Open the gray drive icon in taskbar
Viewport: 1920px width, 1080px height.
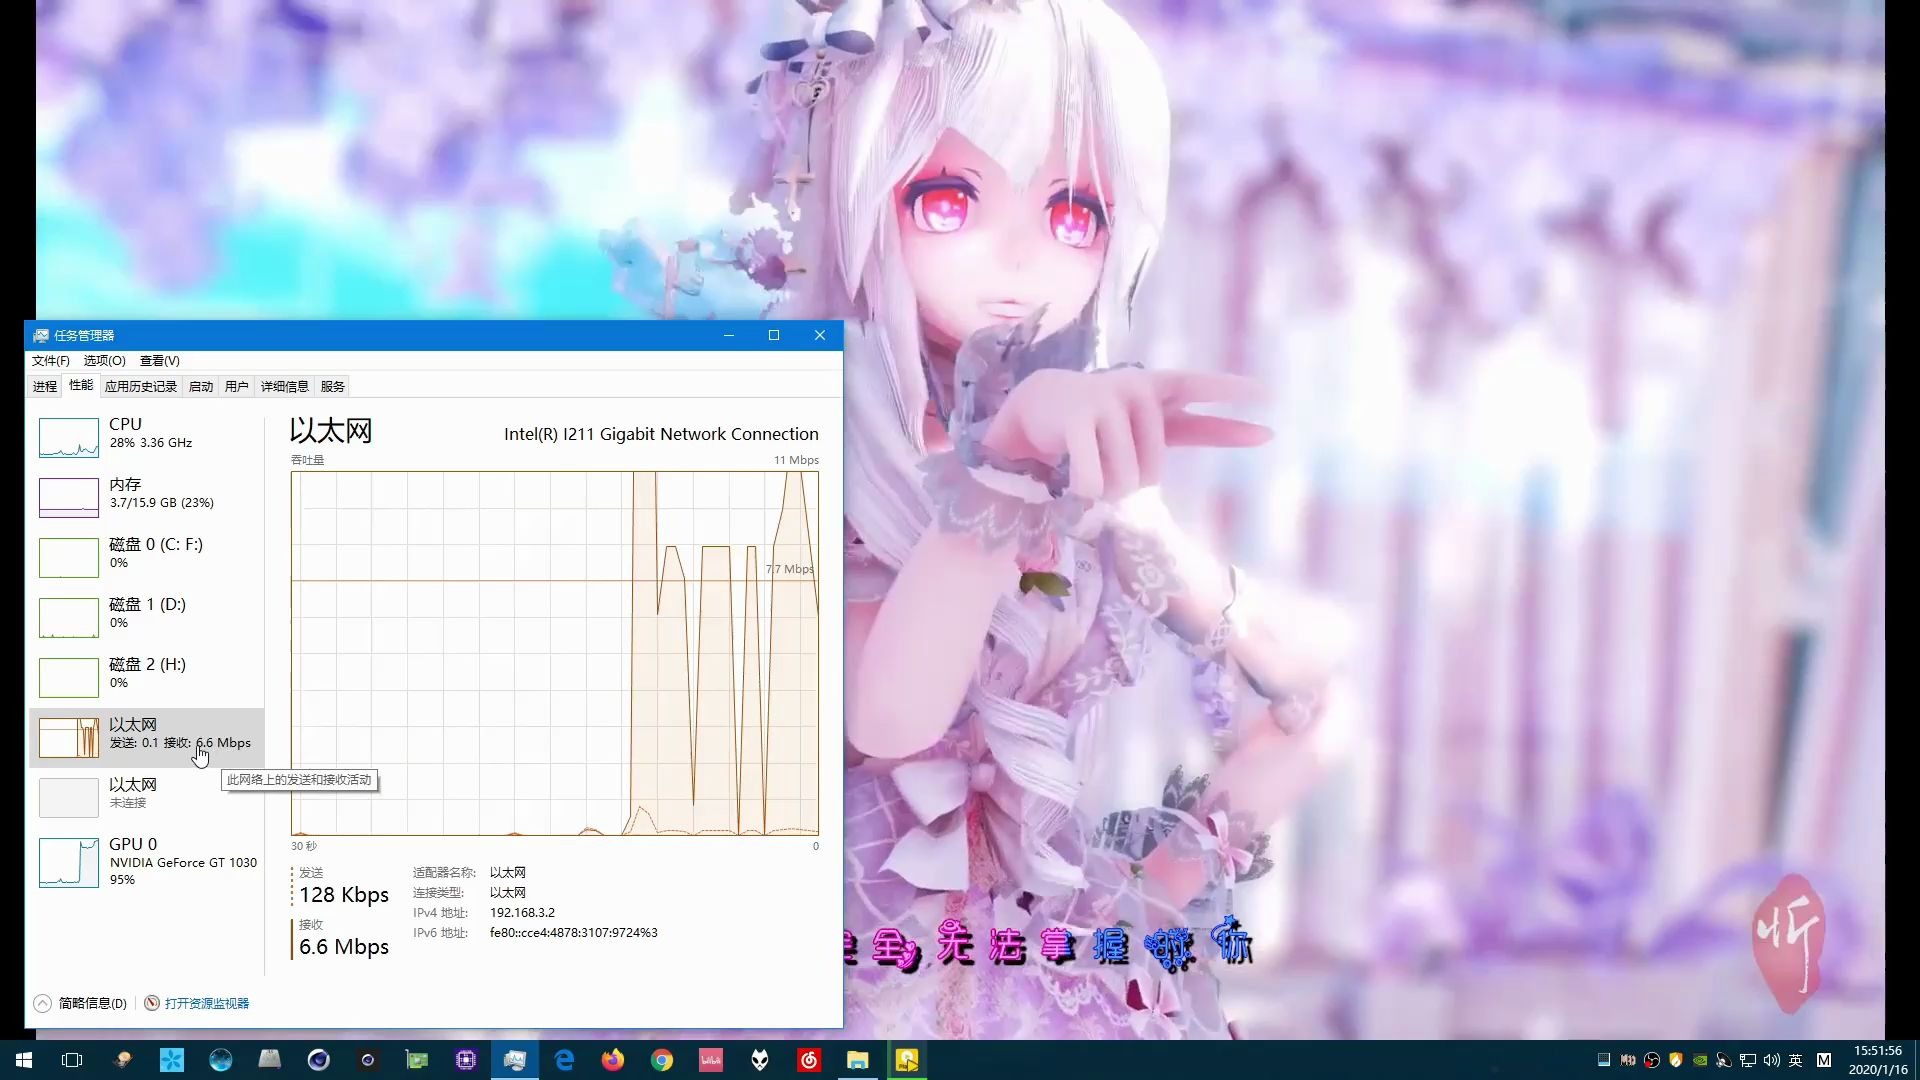click(x=270, y=1060)
